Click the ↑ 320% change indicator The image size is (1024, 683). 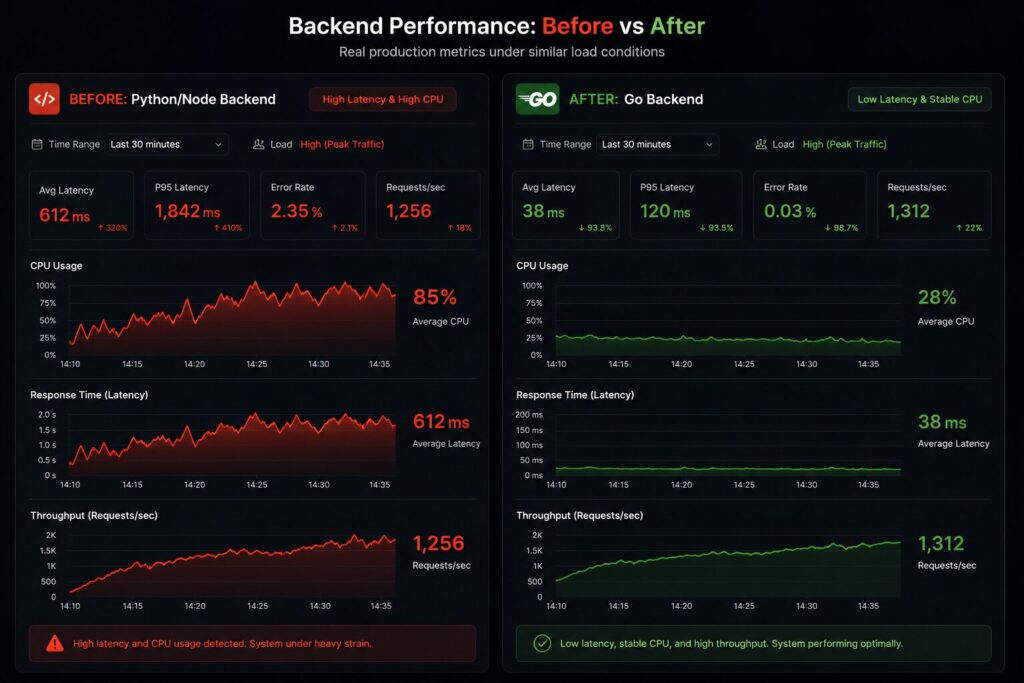112,228
